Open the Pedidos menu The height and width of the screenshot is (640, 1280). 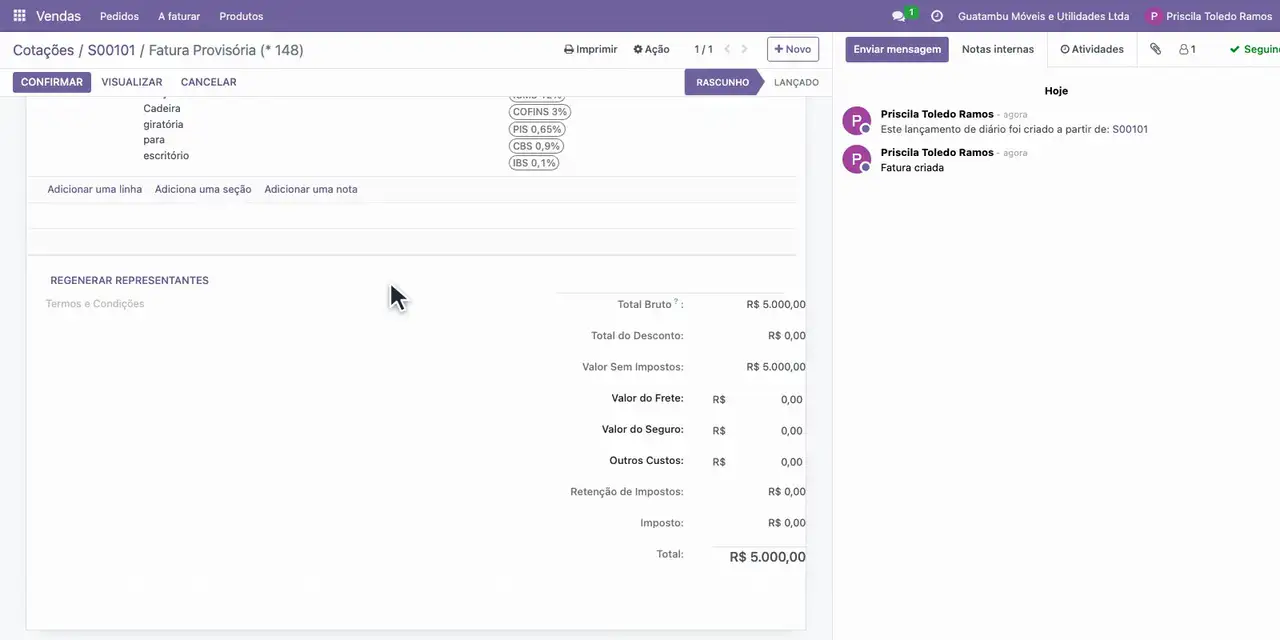pyautogui.click(x=119, y=16)
